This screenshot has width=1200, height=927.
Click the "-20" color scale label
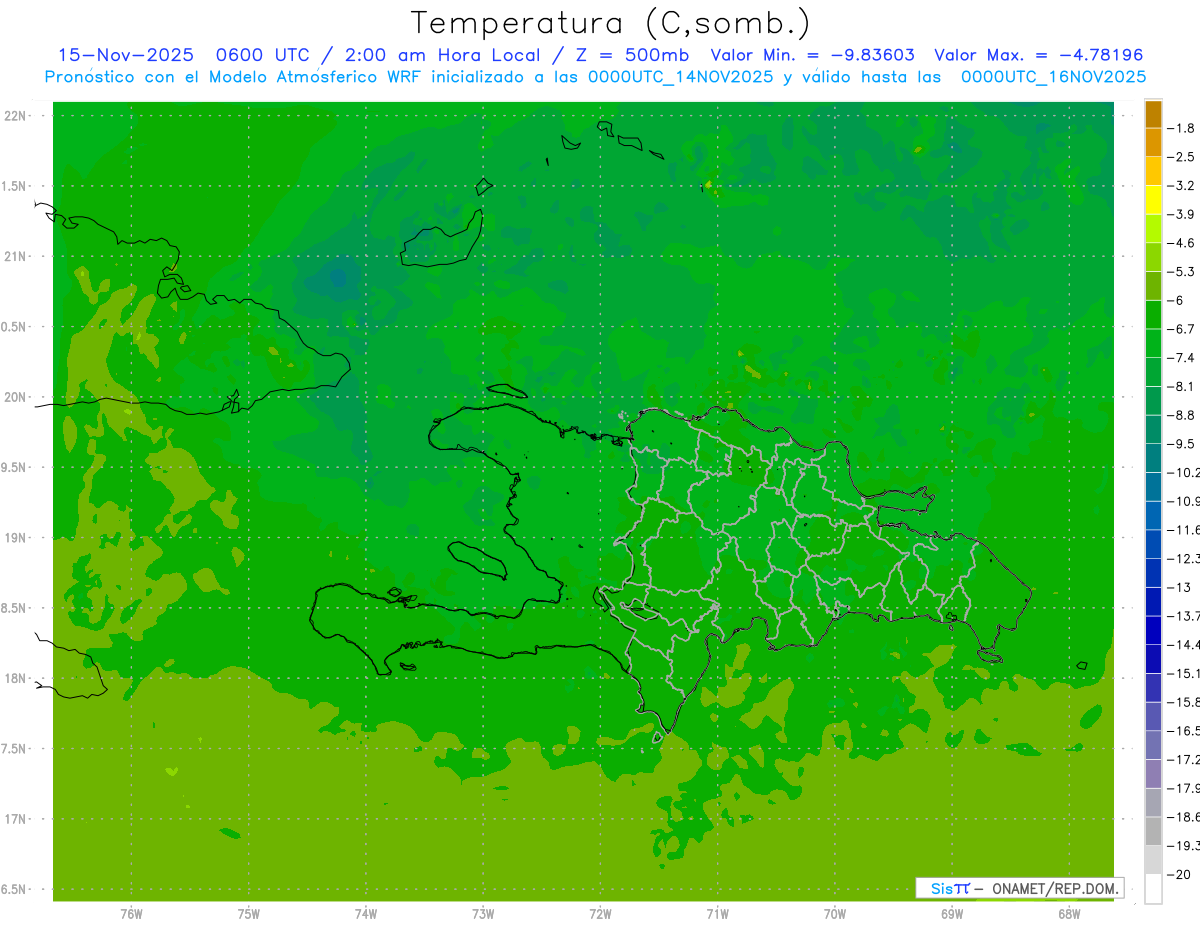coord(1179,875)
